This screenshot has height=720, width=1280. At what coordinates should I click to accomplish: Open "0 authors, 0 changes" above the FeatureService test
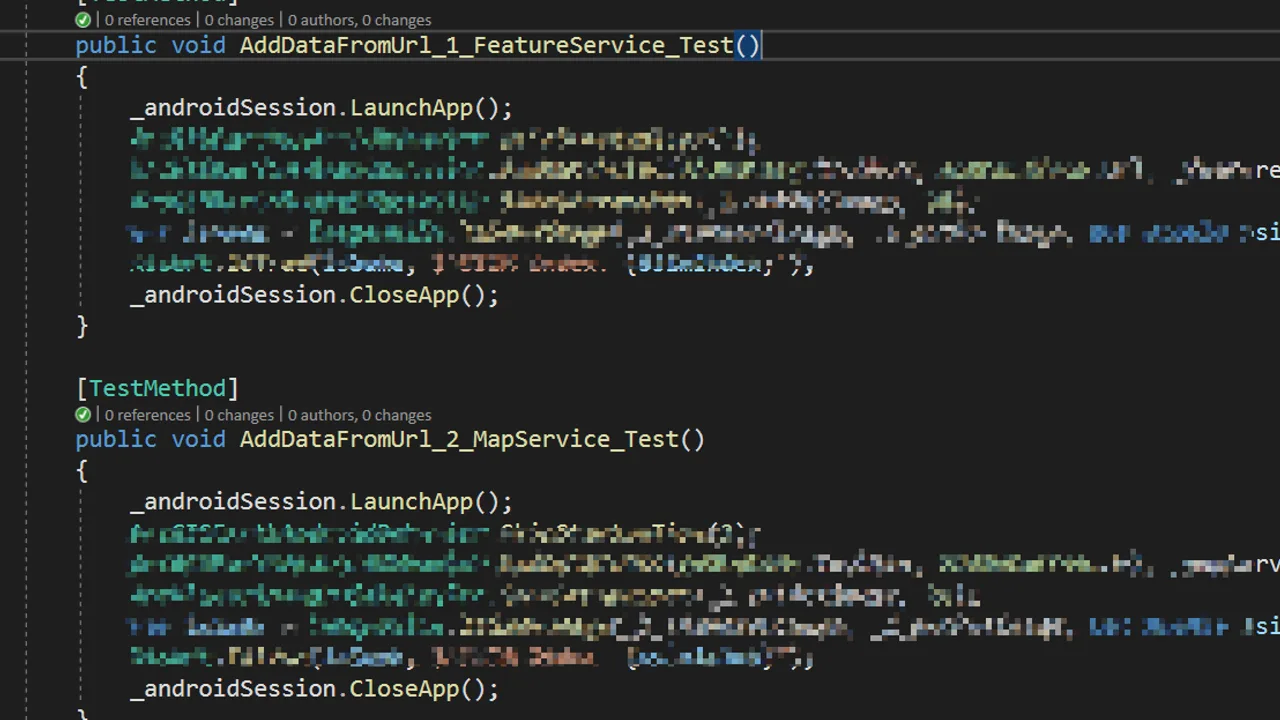click(360, 20)
